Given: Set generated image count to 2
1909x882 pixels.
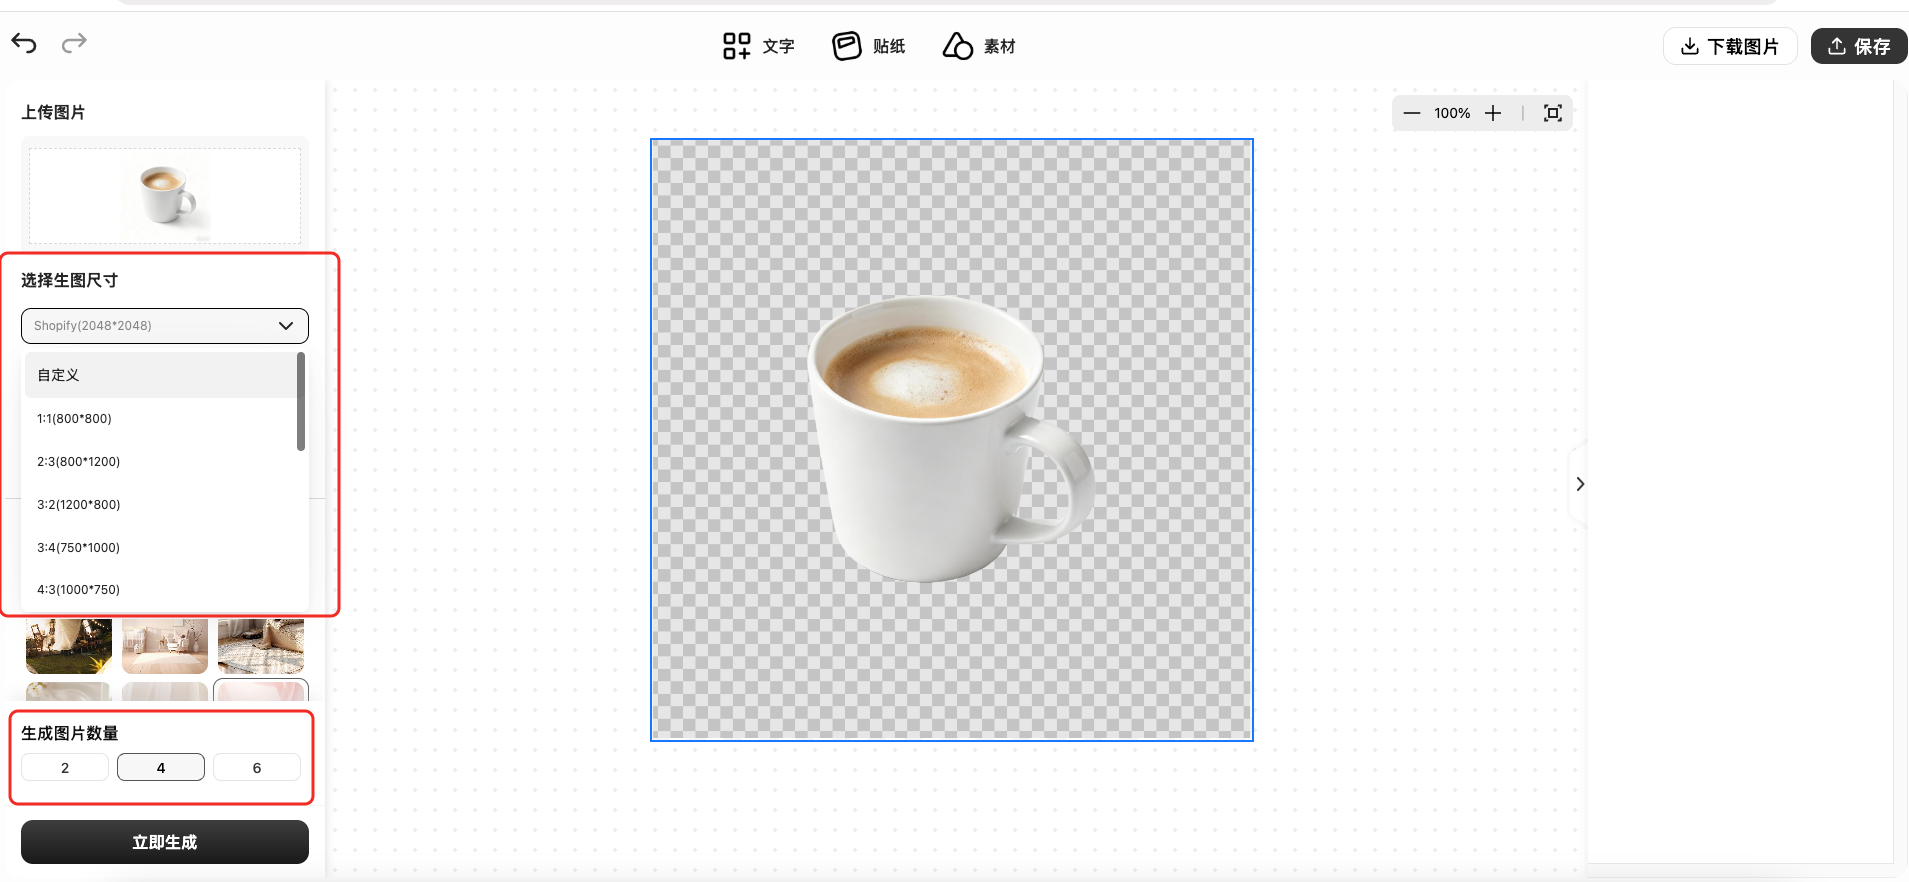Looking at the screenshot, I should pyautogui.click(x=65, y=768).
